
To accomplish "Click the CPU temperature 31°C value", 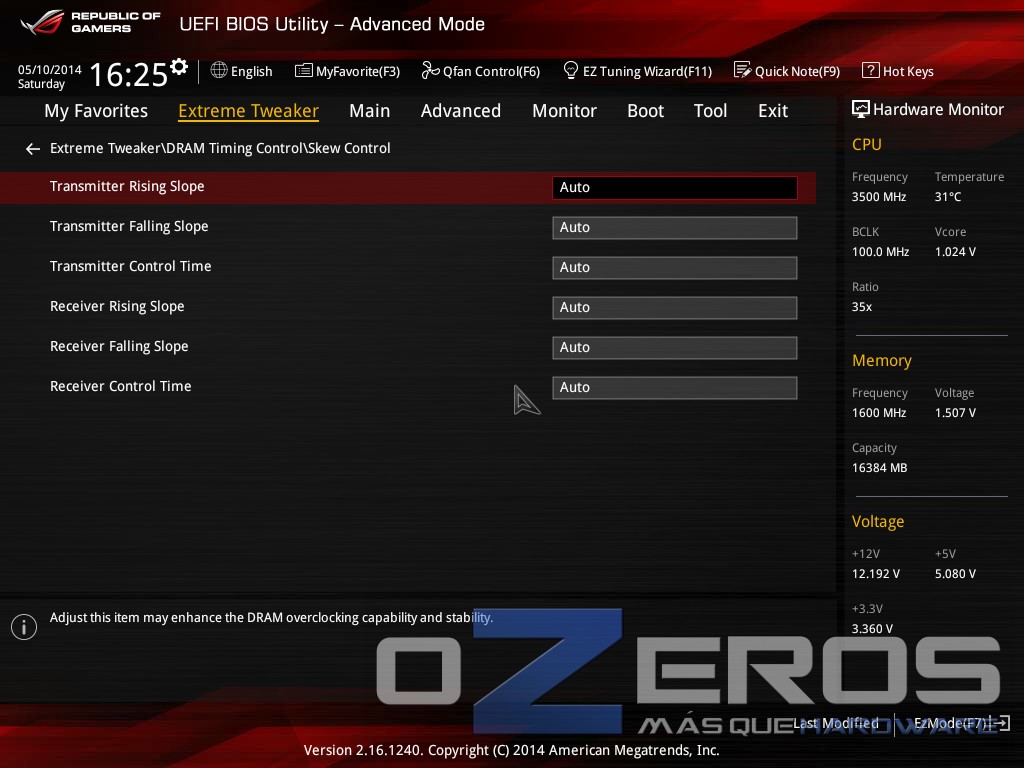I will click(948, 197).
